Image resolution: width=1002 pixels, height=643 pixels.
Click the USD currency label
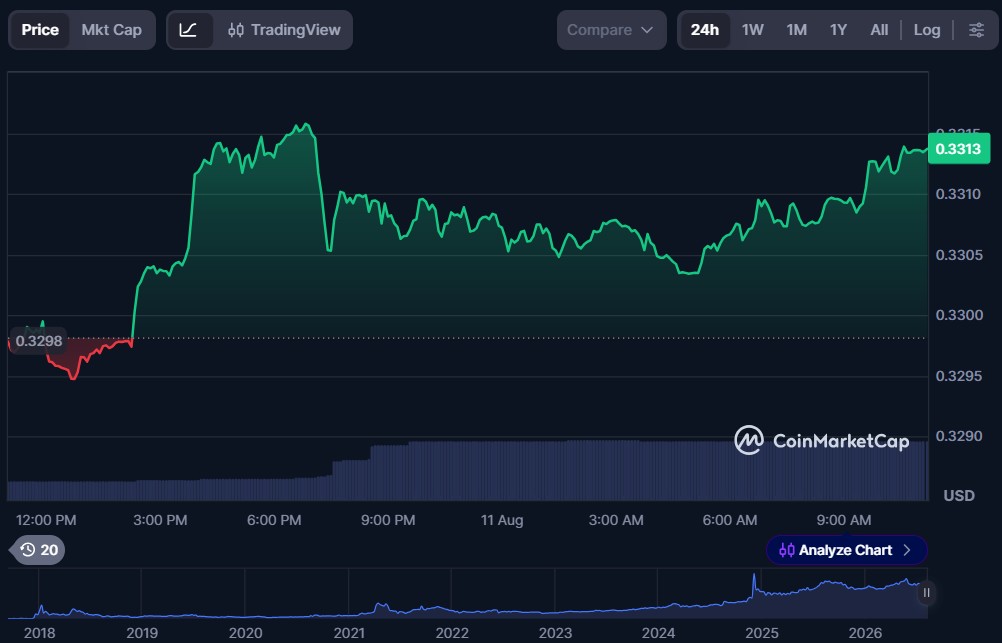(x=959, y=495)
